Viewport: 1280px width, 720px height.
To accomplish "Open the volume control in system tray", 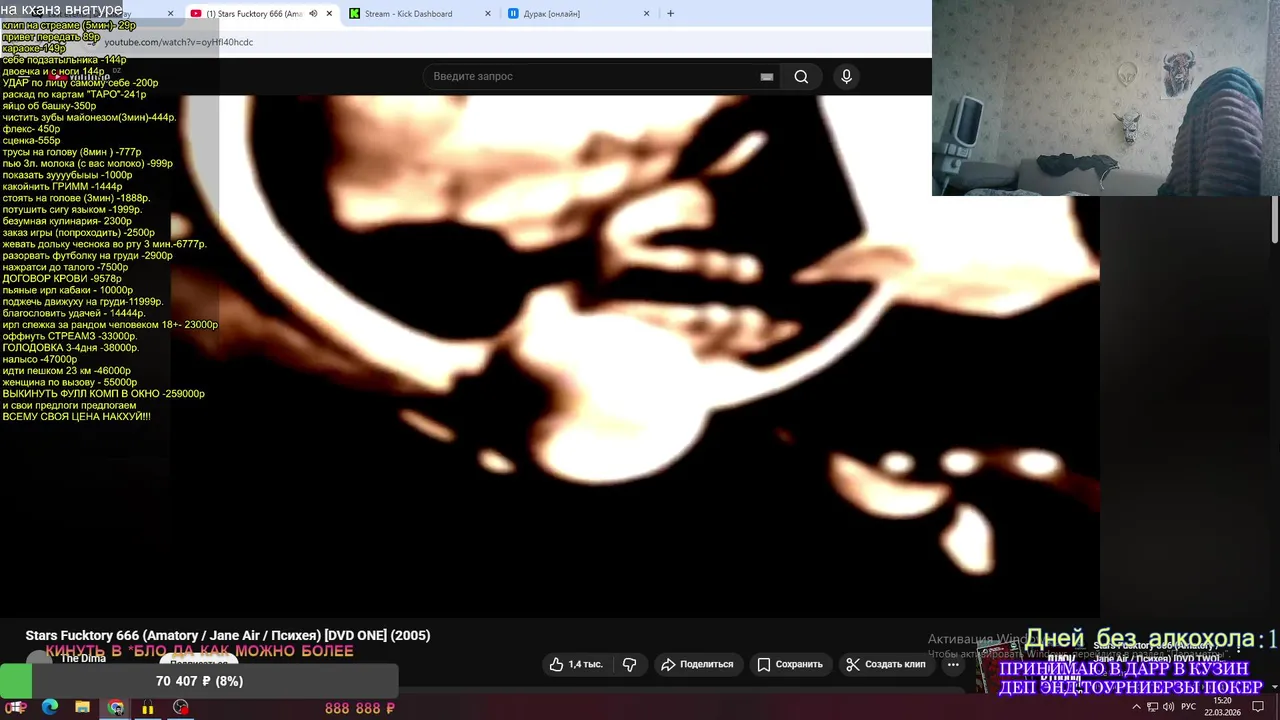I will (x=1169, y=707).
